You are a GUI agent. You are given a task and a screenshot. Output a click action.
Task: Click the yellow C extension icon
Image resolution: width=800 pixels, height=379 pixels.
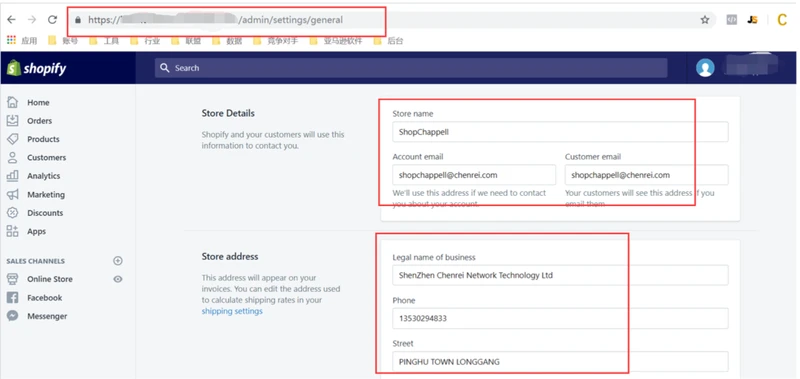[x=782, y=20]
